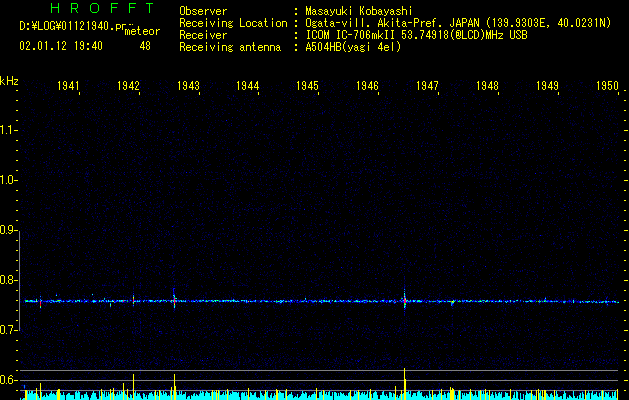Screen dimensions: 629x400
Task: Click frequency axis label 0.9
Action: pos(9,230)
